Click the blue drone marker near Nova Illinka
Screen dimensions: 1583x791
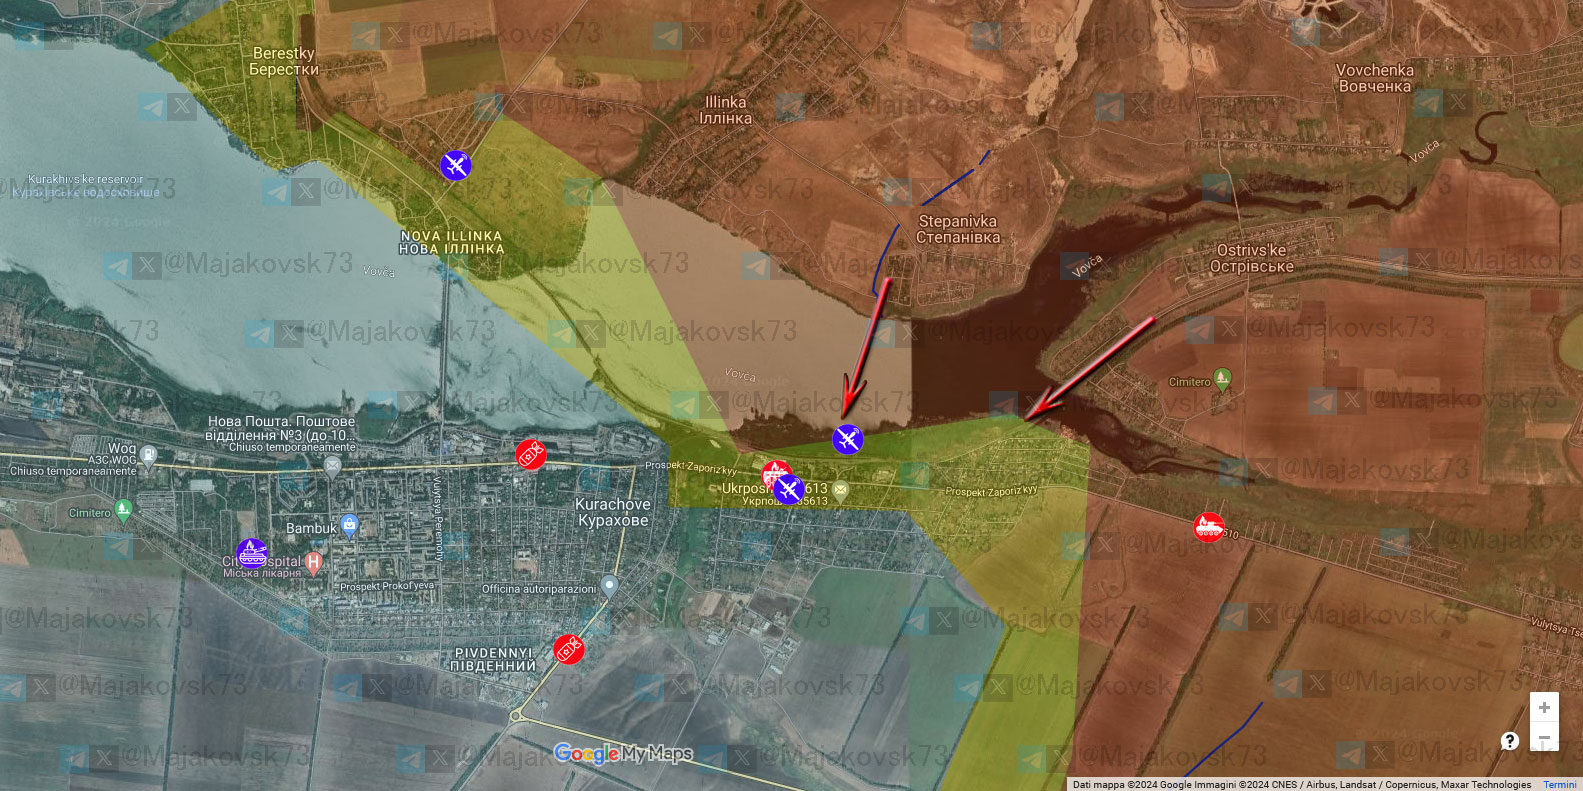click(x=455, y=165)
